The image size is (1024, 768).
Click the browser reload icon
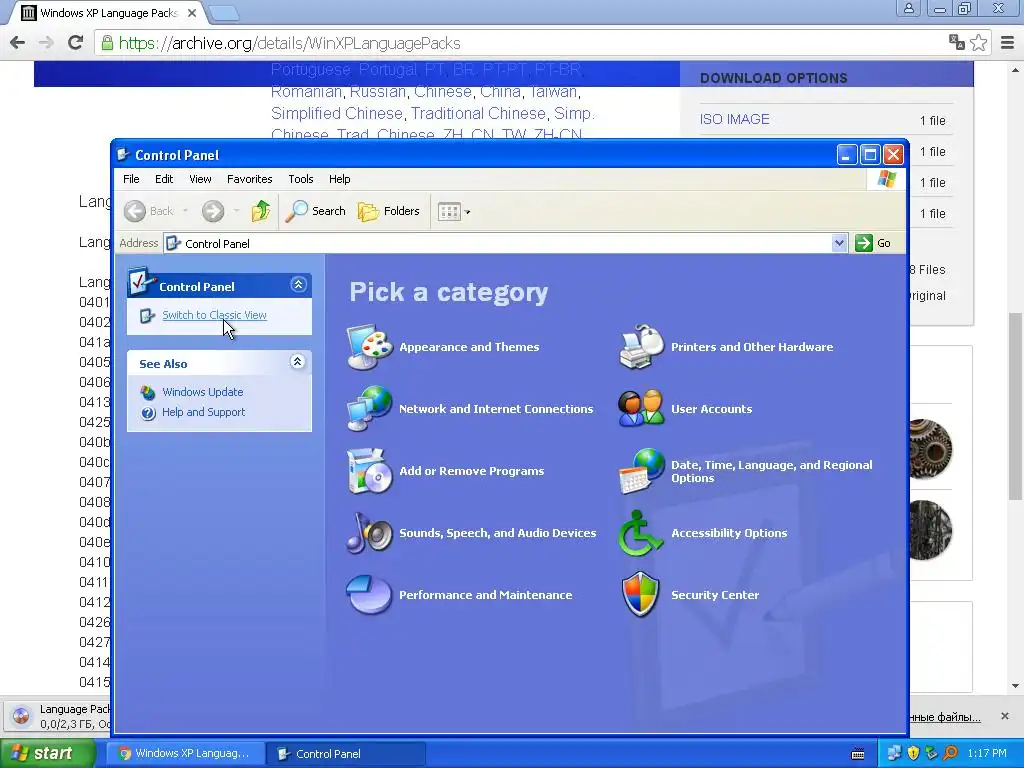click(x=76, y=43)
